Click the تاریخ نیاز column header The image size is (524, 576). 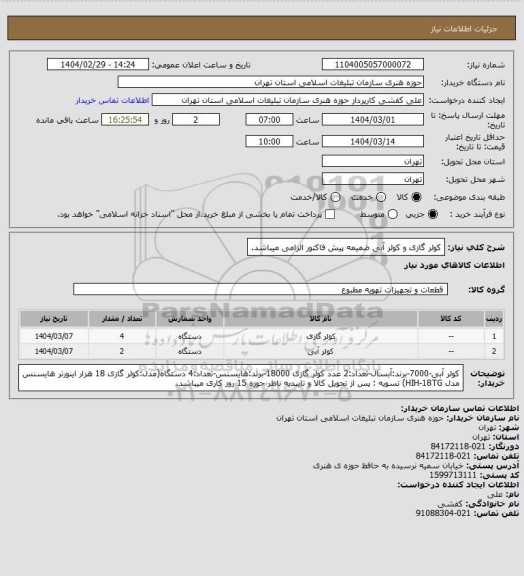click(x=54, y=319)
